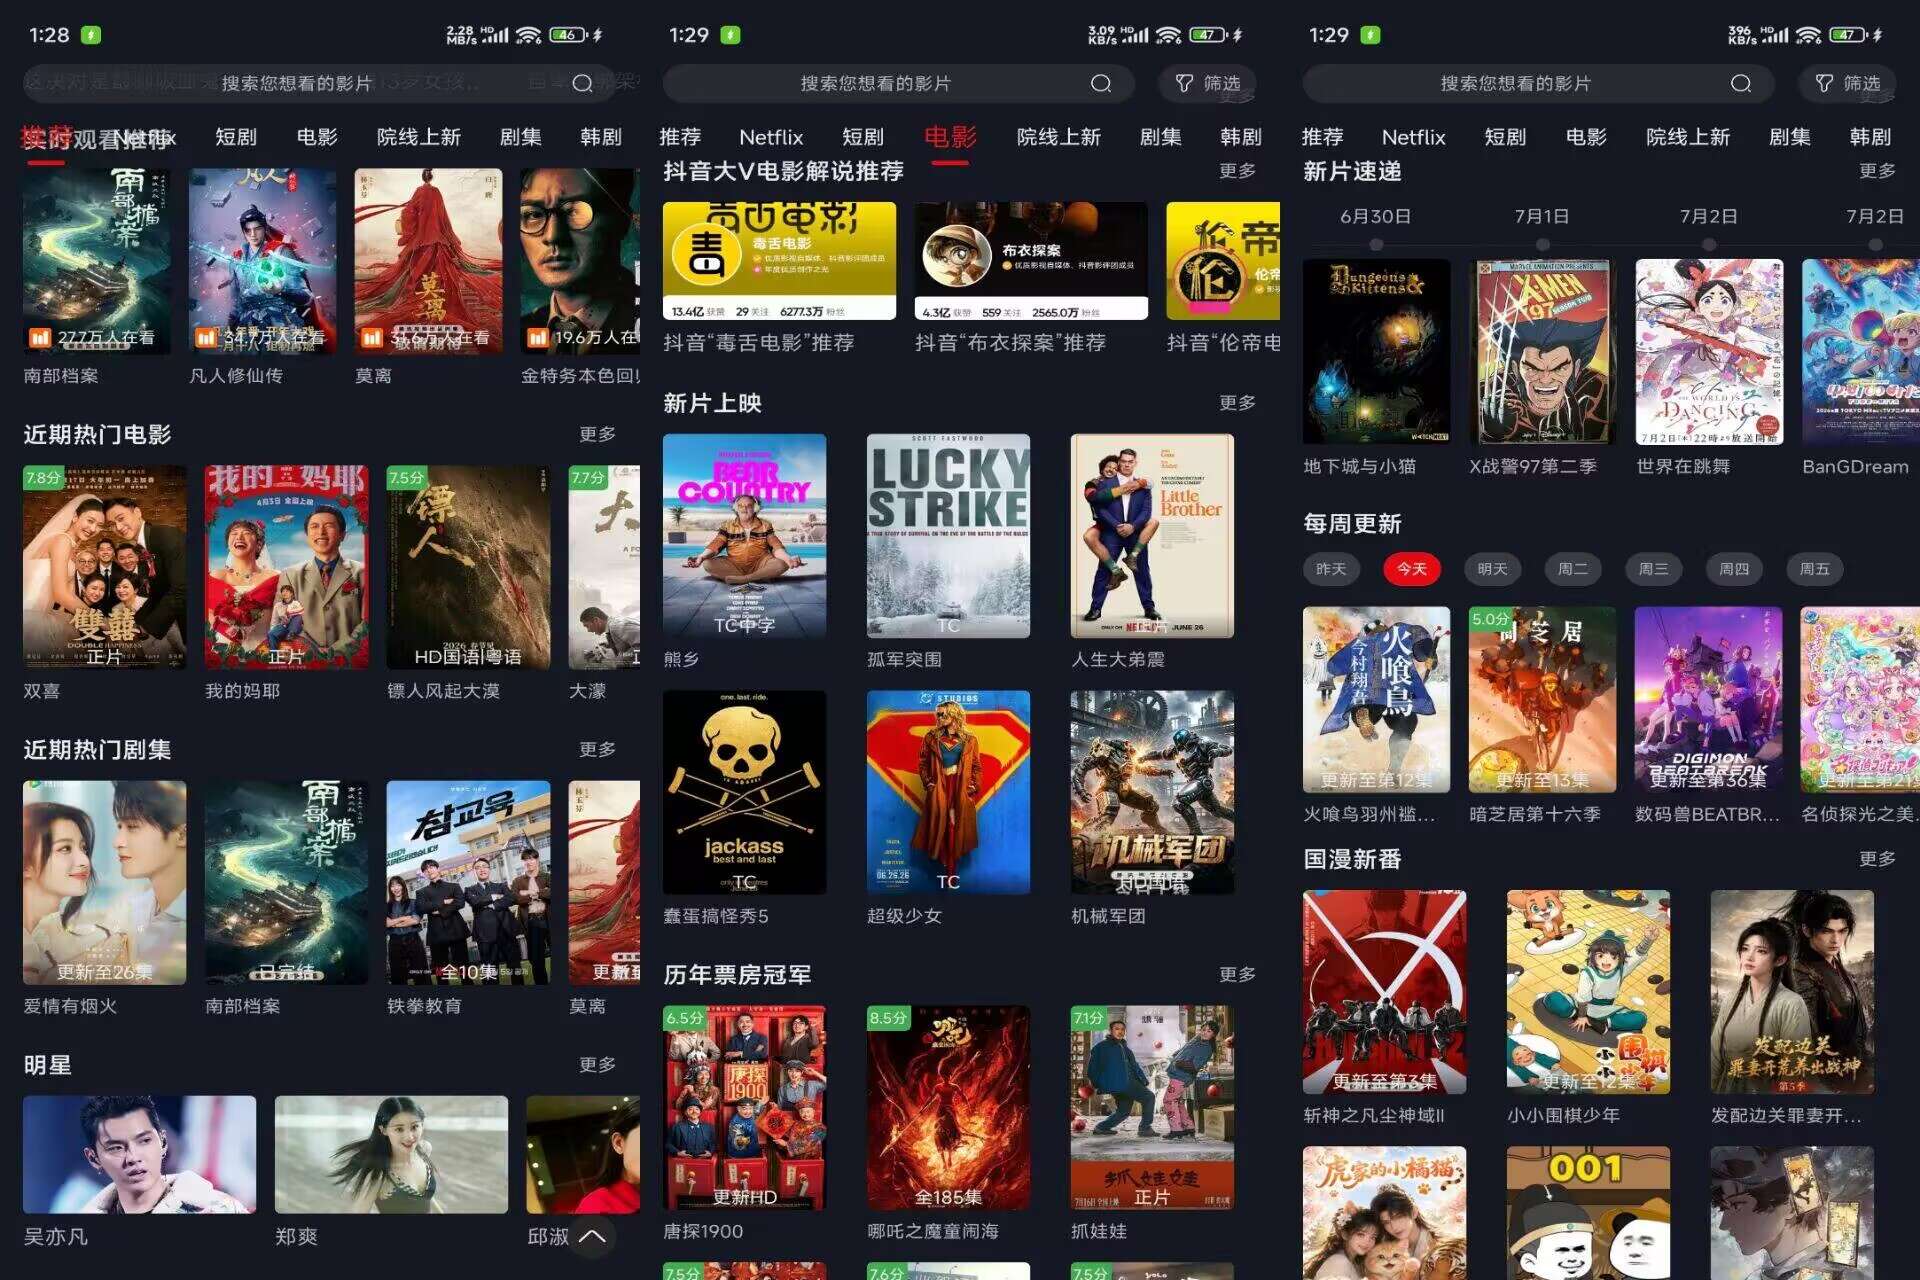
Task: Select the 明天 weekday chip
Action: coord(1492,569)
